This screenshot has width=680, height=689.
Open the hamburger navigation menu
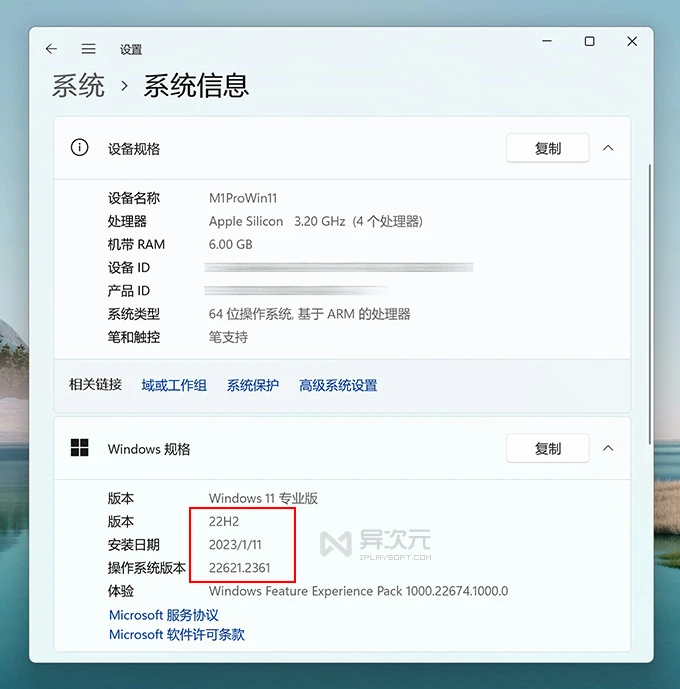[x=88, y=48]
